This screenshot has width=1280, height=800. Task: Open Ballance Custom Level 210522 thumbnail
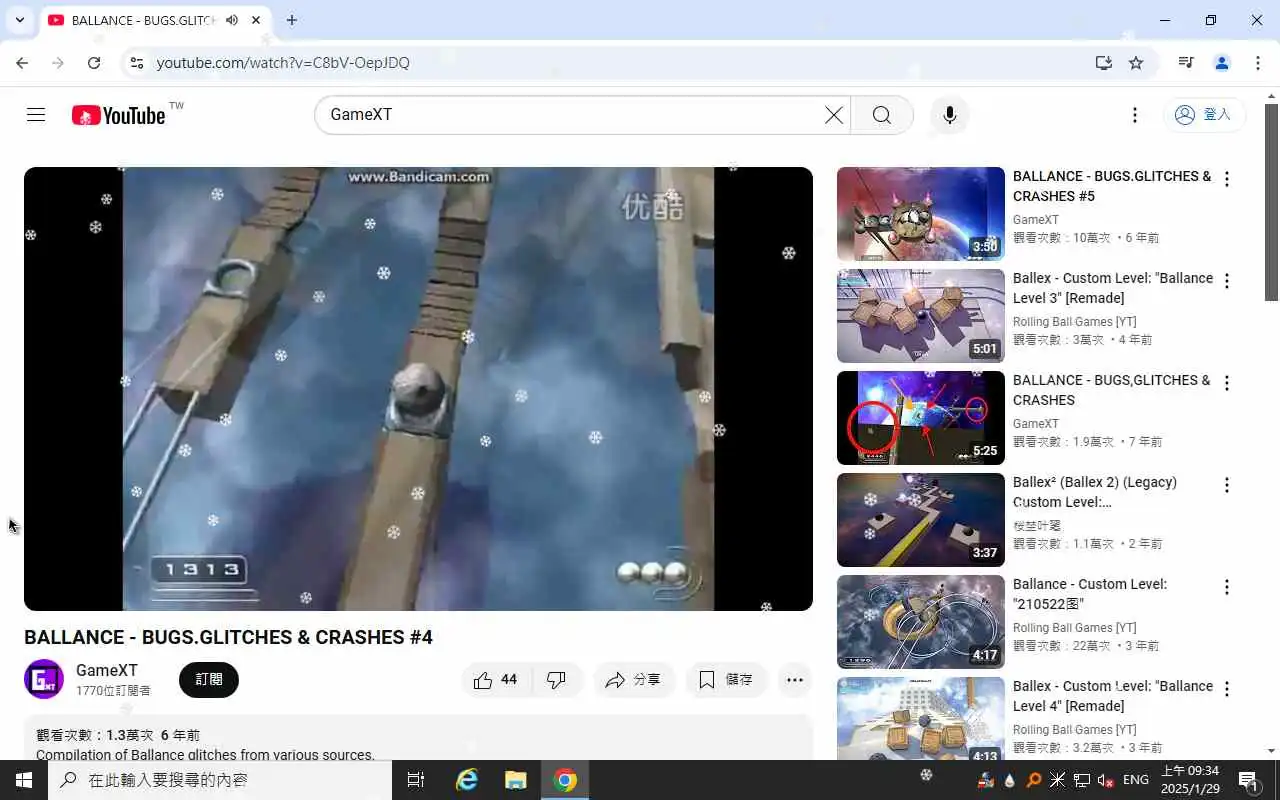[x=921, y=622]
